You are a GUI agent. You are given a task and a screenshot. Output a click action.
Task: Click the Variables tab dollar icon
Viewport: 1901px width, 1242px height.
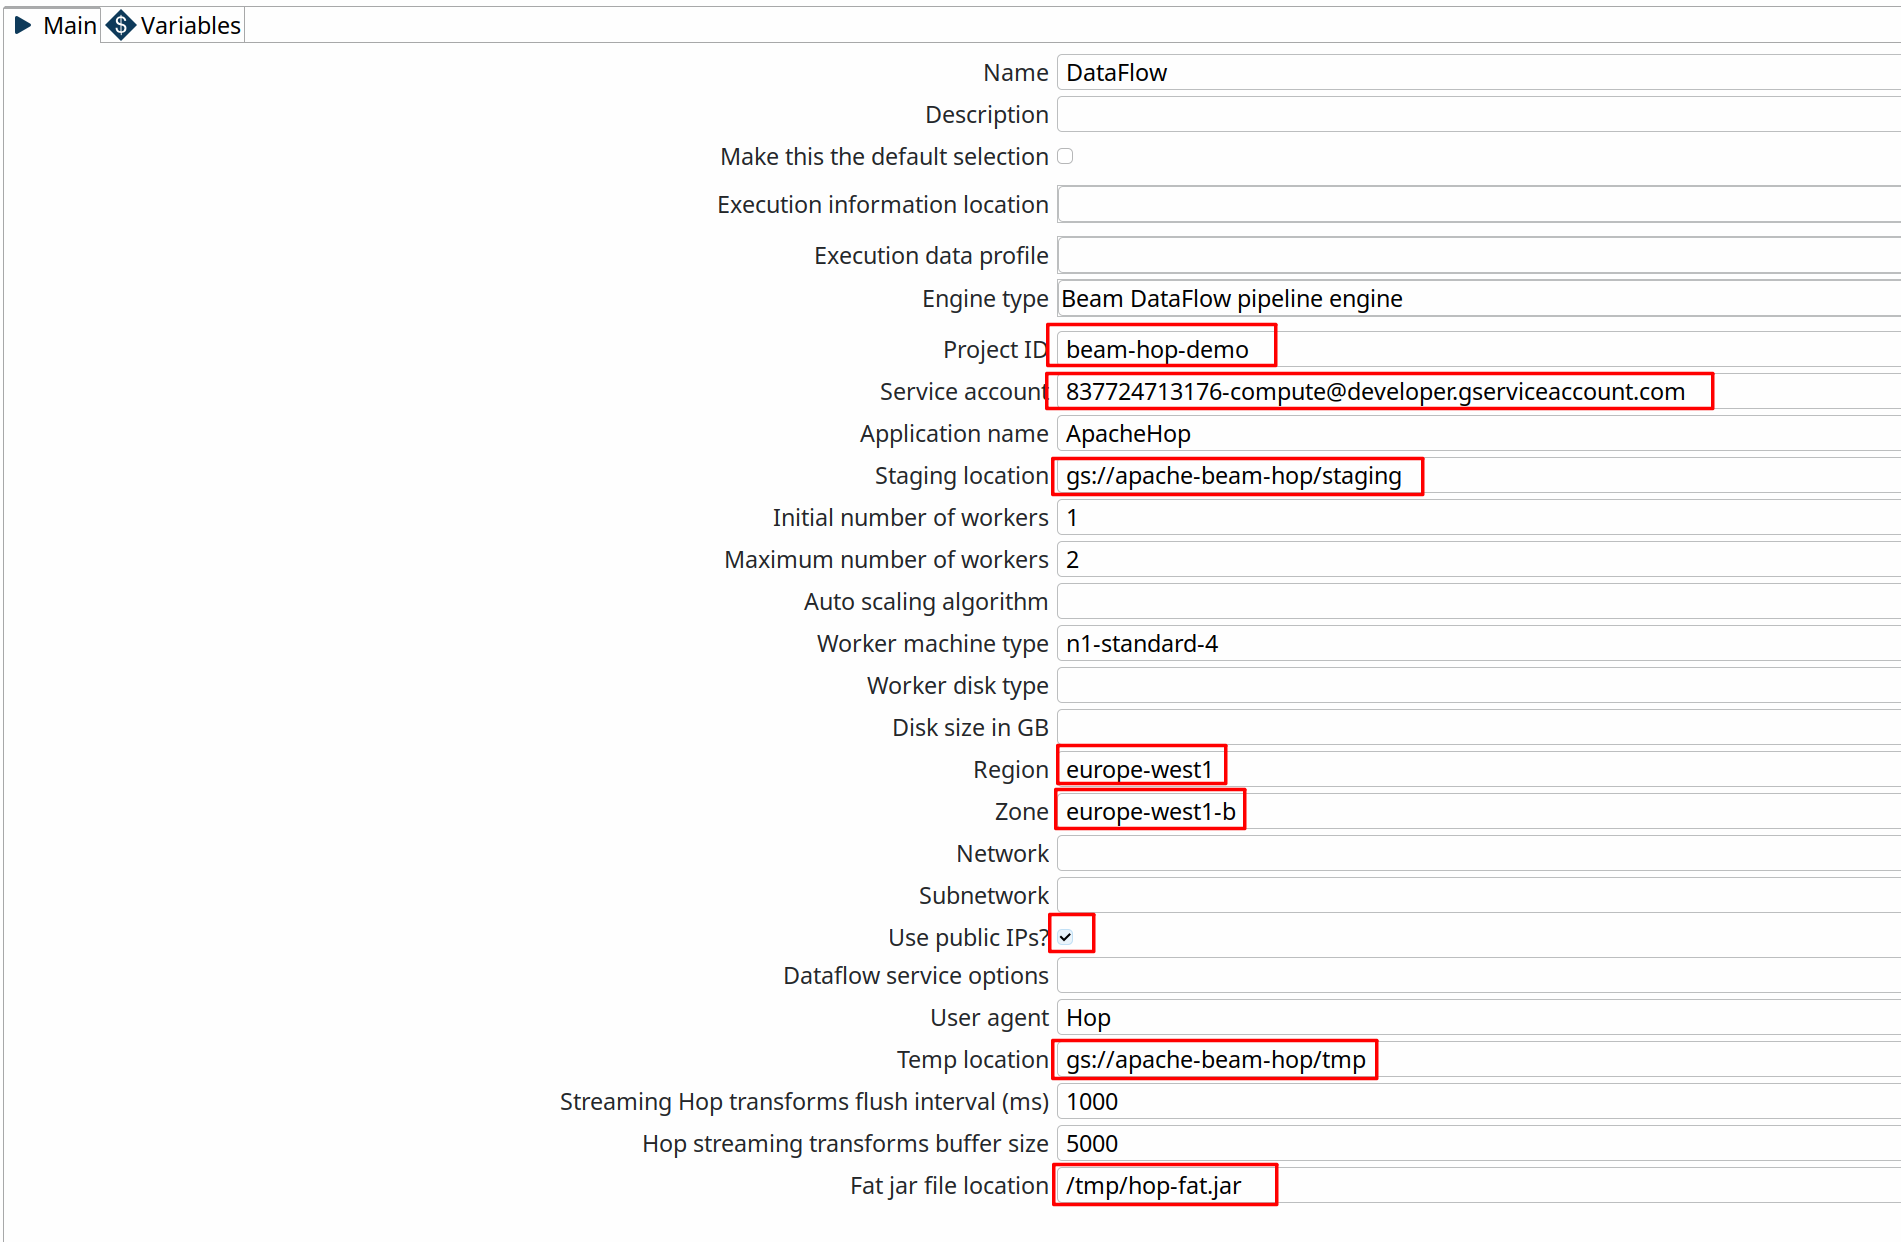point(120,25)
